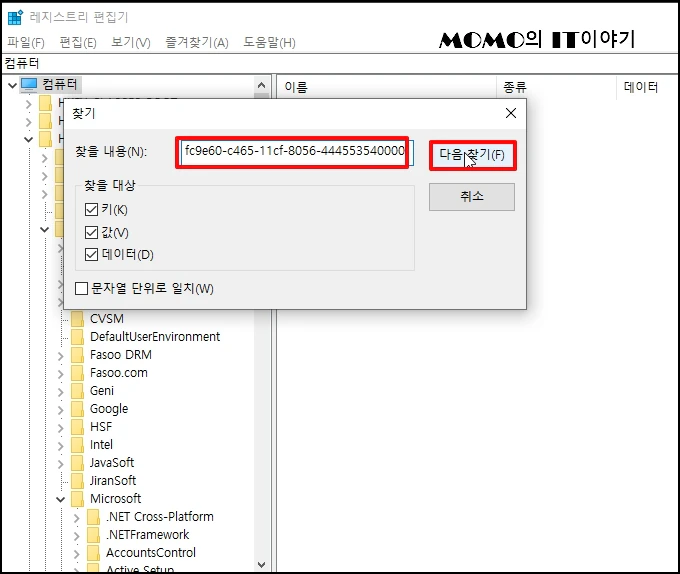Expand the Fasoo DRM key
The height and width of the screenshot is (574, 680).
(61, 356)
